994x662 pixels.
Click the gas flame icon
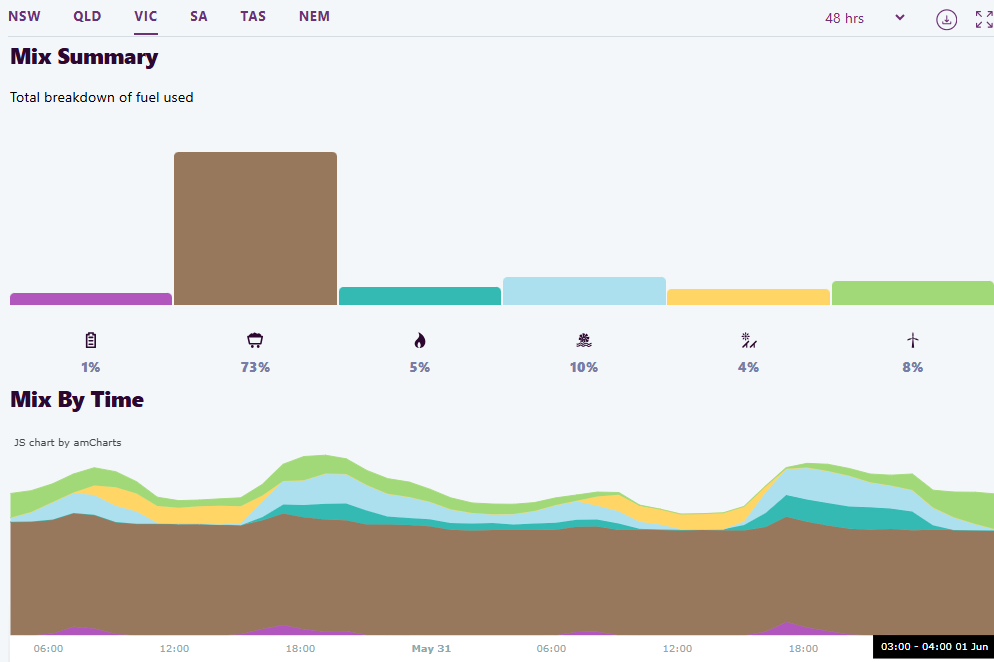click(419, 340)
